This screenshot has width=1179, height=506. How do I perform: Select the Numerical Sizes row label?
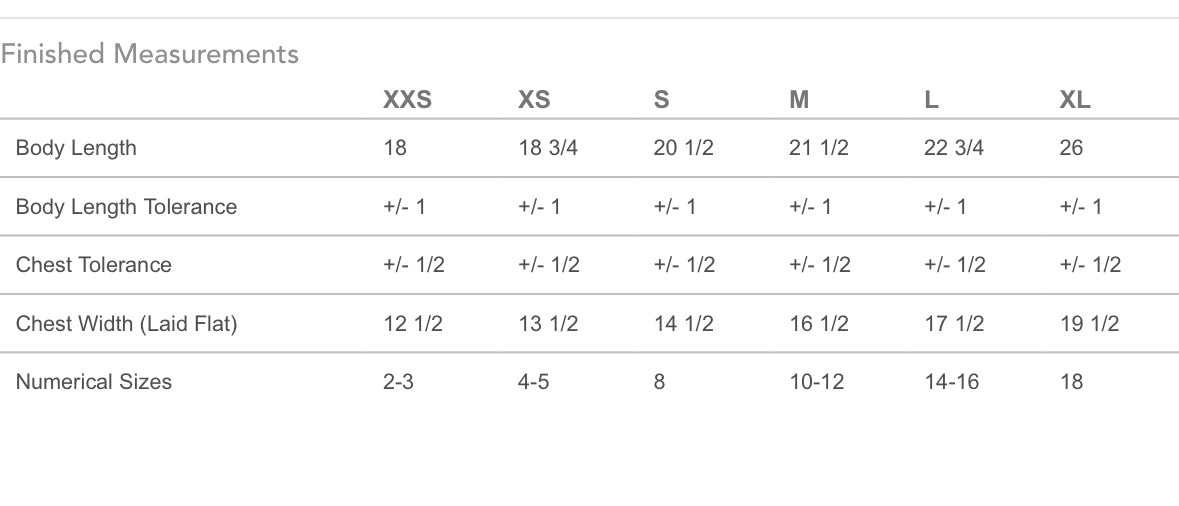93,382
